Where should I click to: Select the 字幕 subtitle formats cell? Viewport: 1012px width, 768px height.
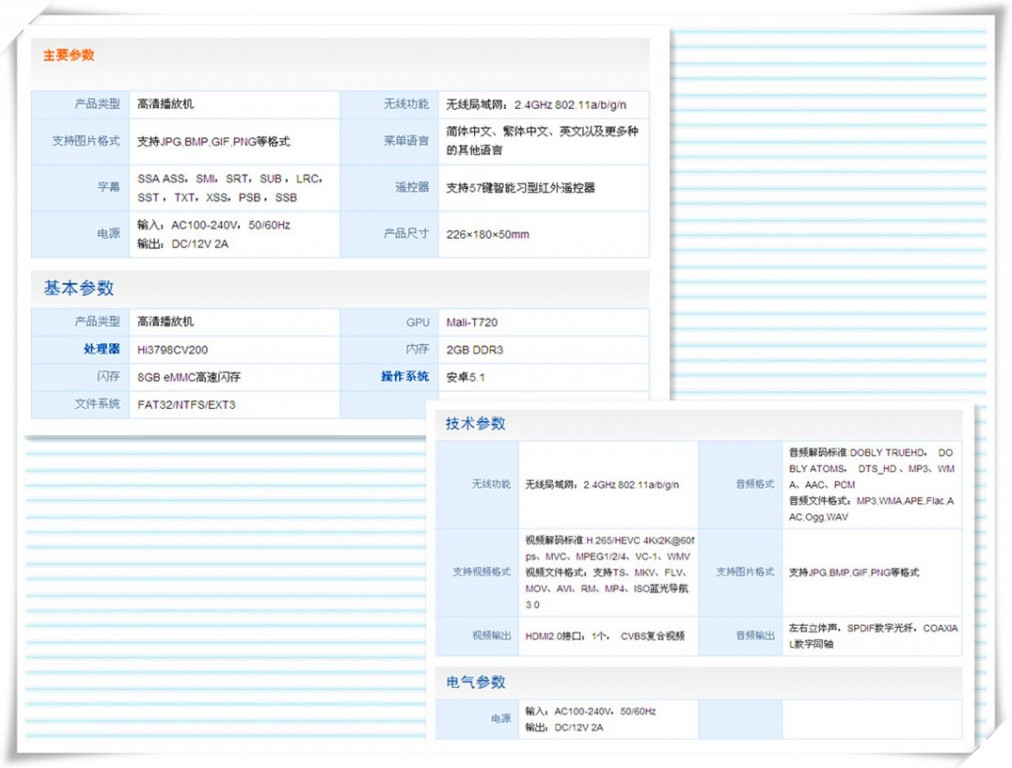(x=232, y=188)
